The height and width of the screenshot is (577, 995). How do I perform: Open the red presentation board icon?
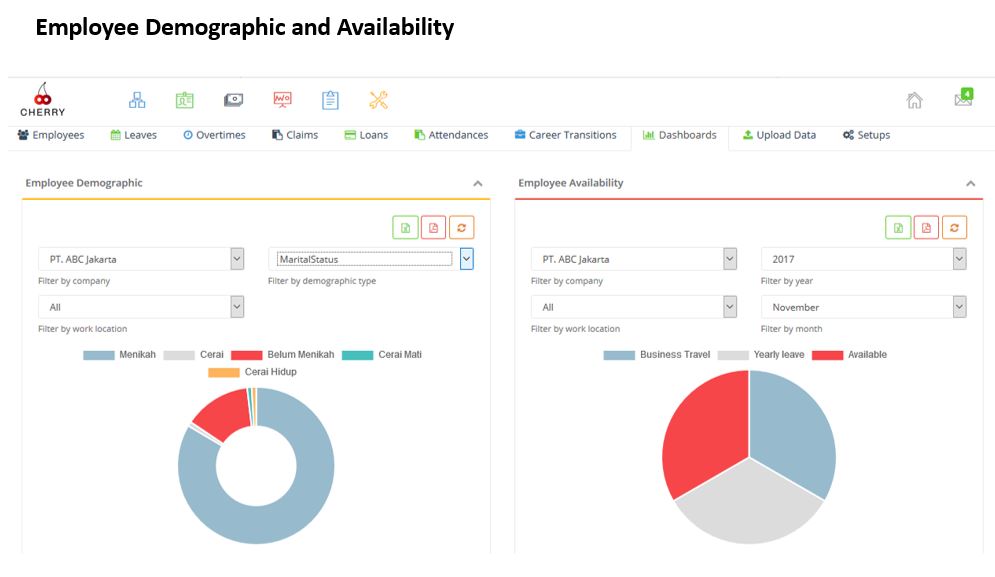coord(283,100)
